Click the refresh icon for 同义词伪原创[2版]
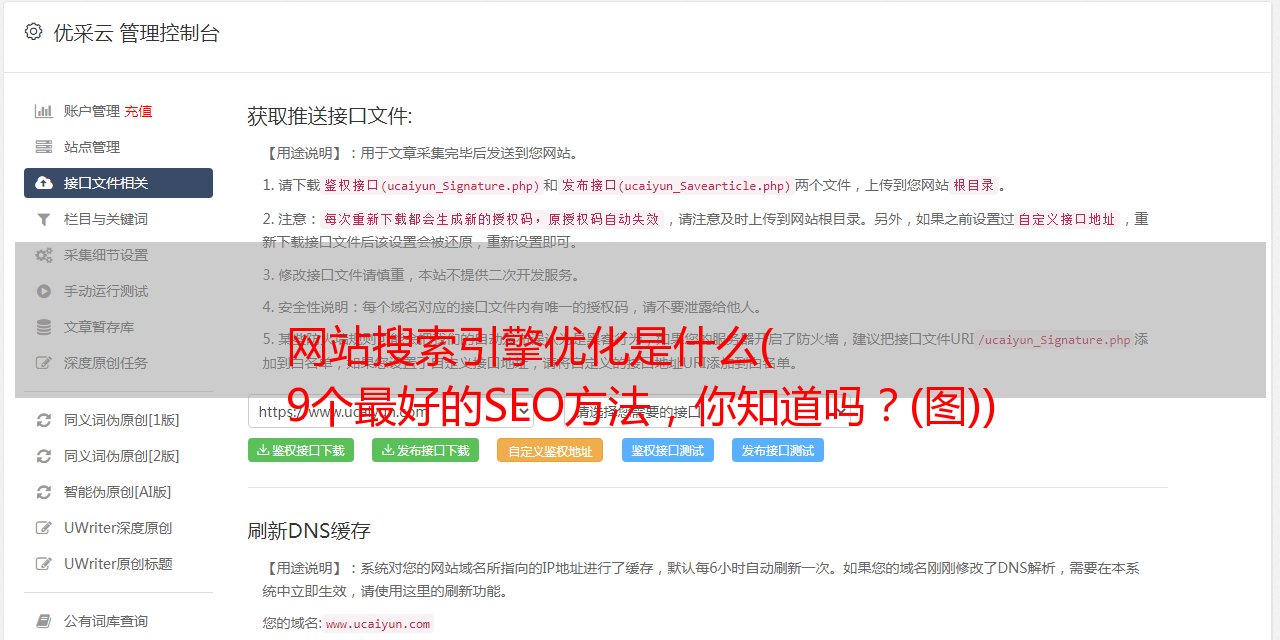This screenshot has height=640, width=1280. click(44, 456)
